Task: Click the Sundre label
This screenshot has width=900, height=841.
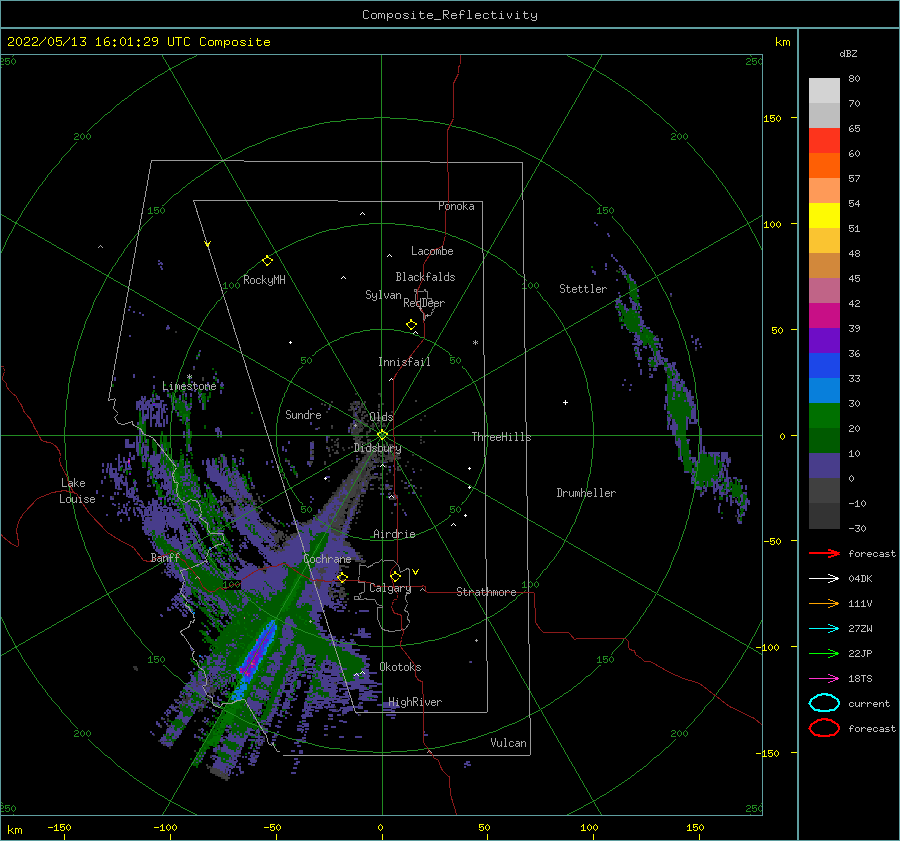Action: tap(303, 414)
